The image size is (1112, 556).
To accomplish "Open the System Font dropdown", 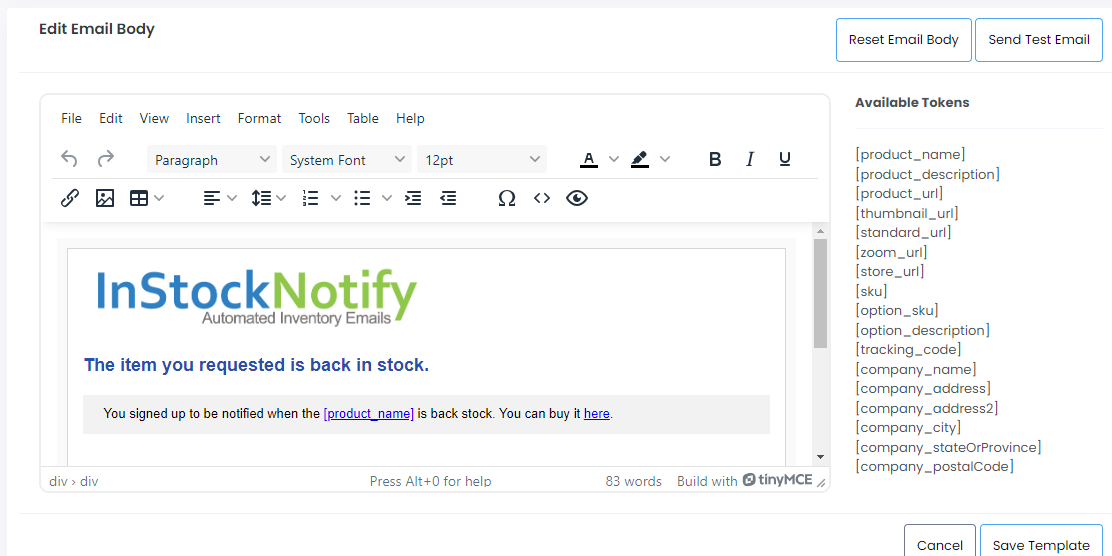I will pos(347,160).
